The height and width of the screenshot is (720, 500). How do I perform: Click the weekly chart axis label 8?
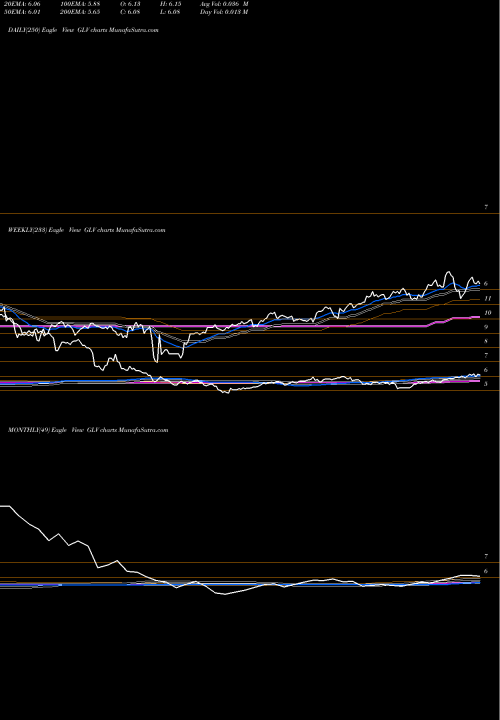486,341
